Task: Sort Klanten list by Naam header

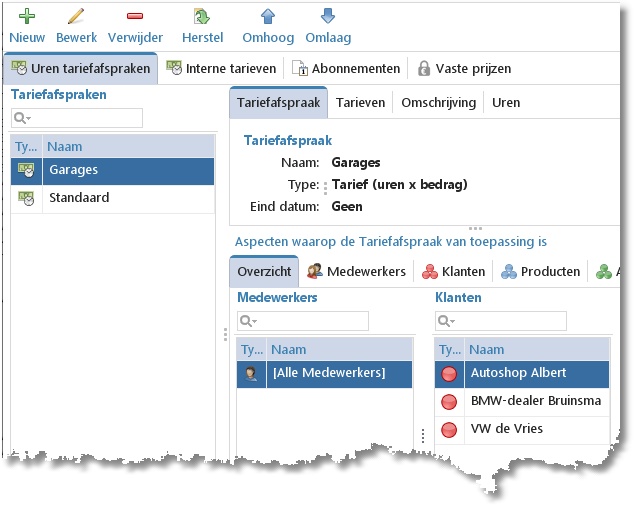Action: click(537, 349)
